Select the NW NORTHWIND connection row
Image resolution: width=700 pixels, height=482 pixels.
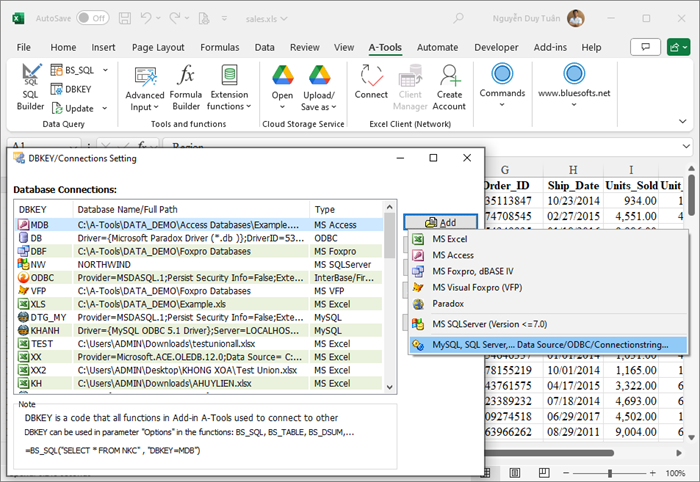200,264
